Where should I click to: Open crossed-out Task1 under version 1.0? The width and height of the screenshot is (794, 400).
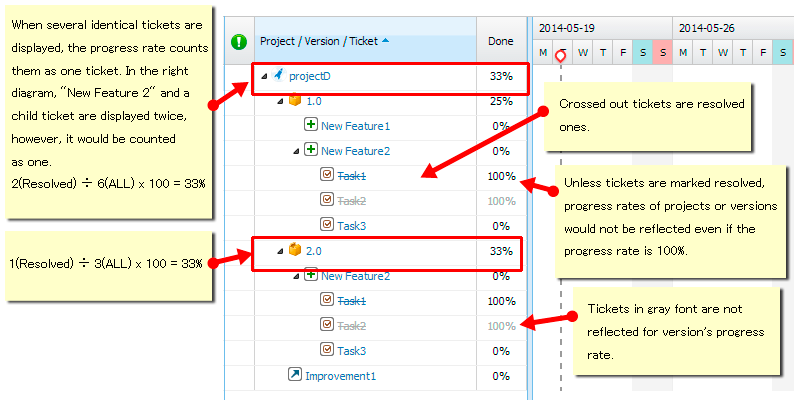[351, 175]
